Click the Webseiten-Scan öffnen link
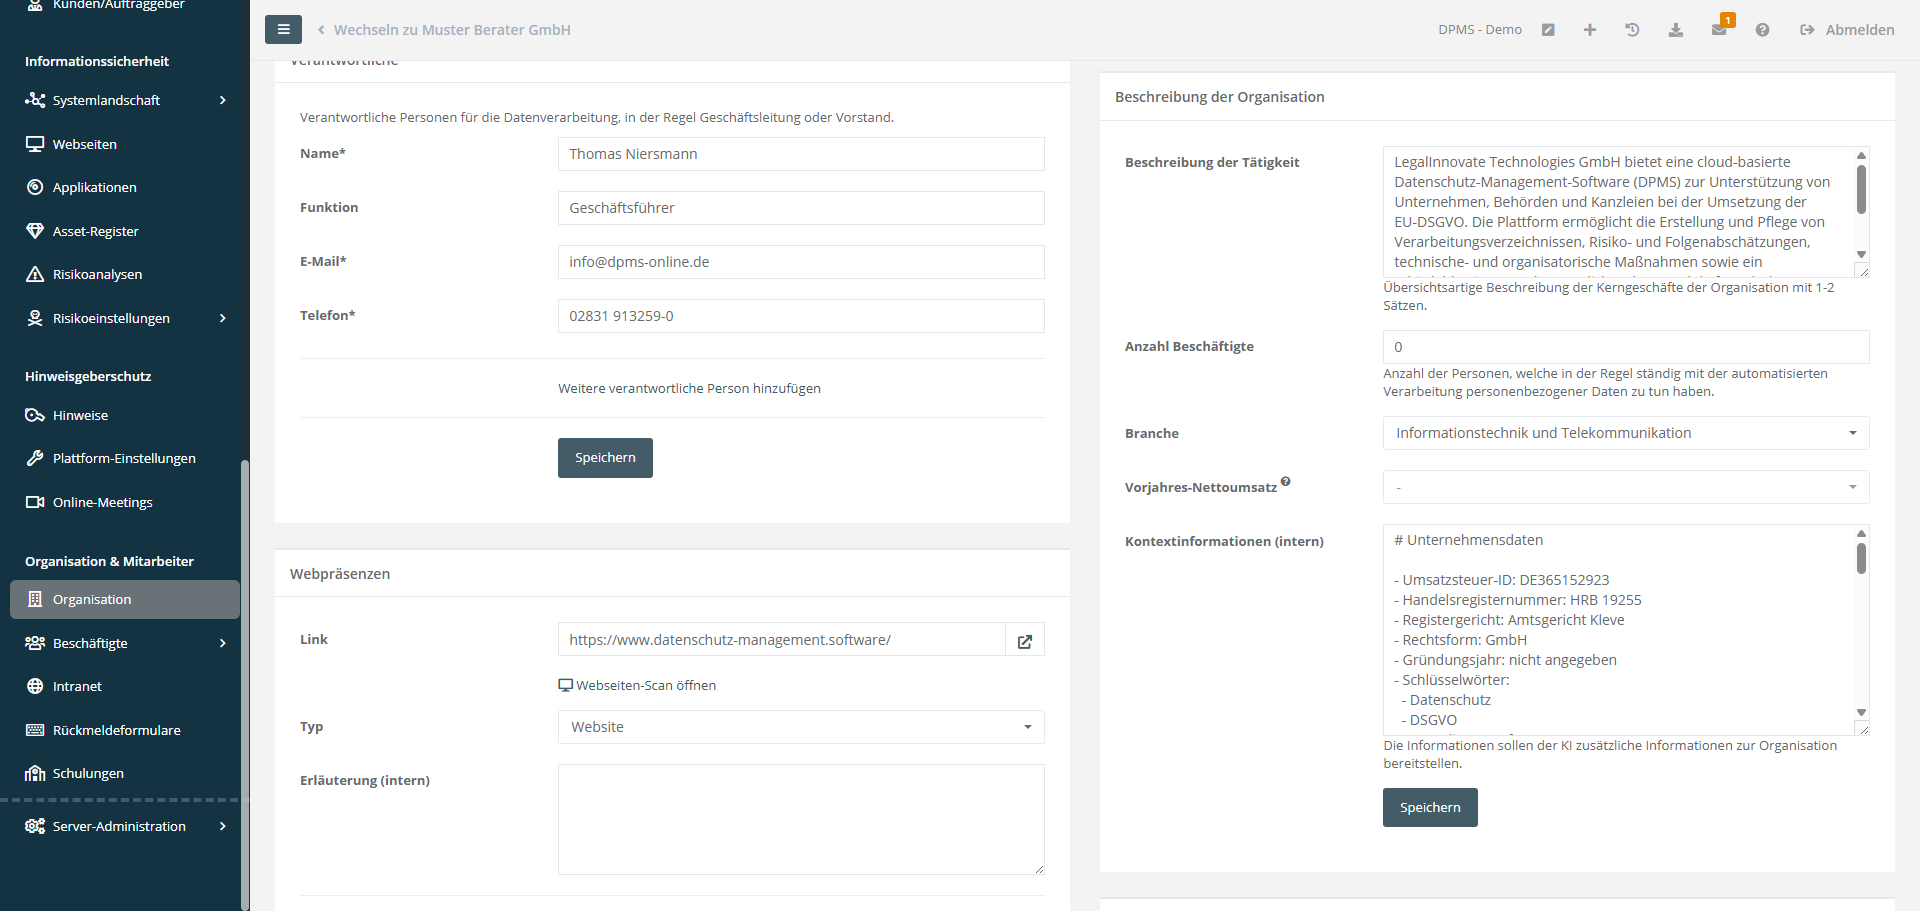The height and width of the screenshot is (911, 1920). [645, 685]
